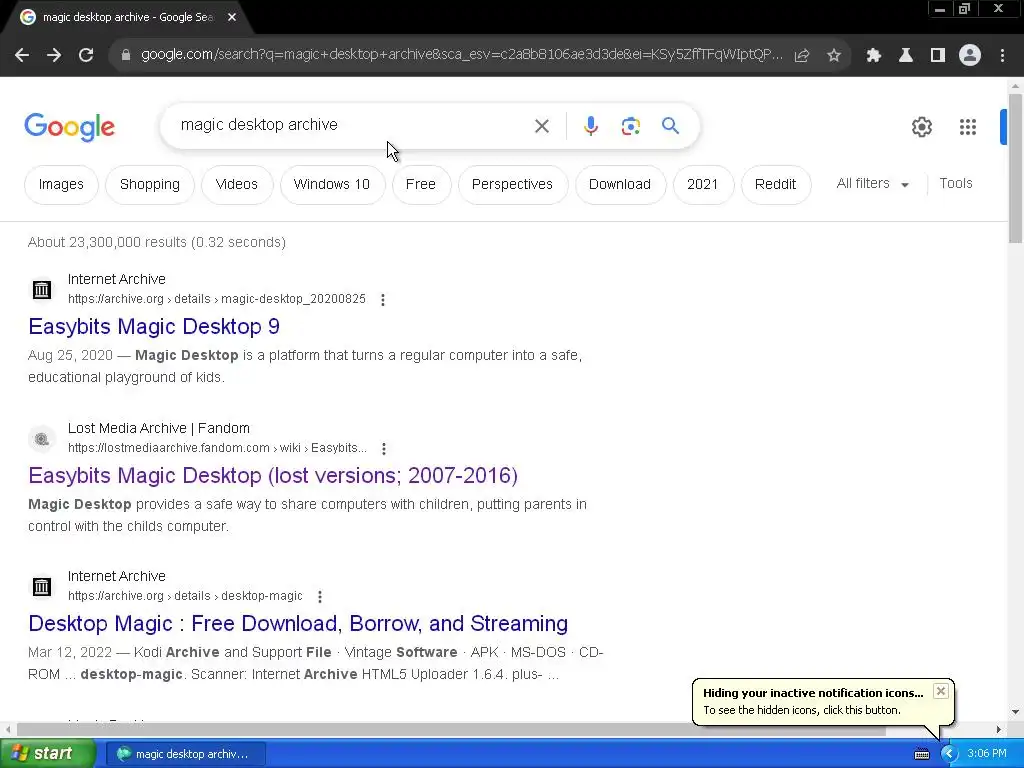Apply the Free filter chip

pos(421,185)
